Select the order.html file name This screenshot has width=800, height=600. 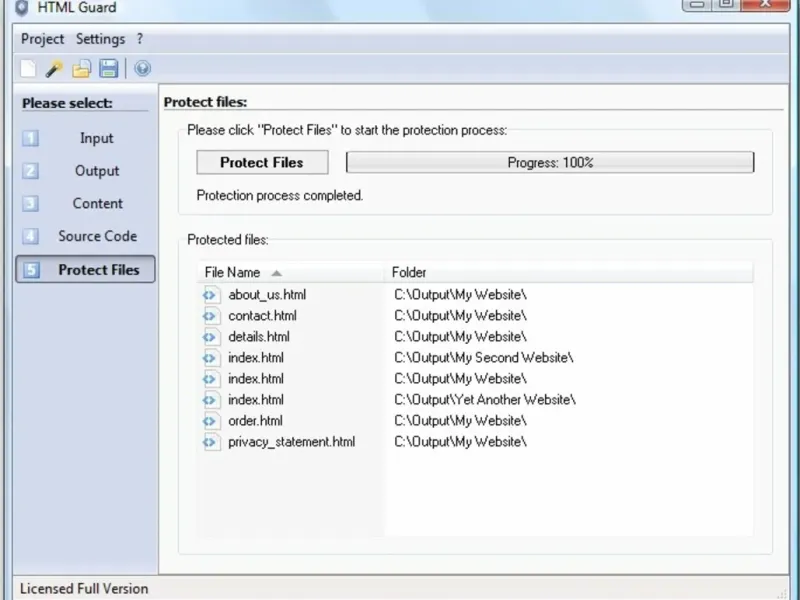coord(255,421)
